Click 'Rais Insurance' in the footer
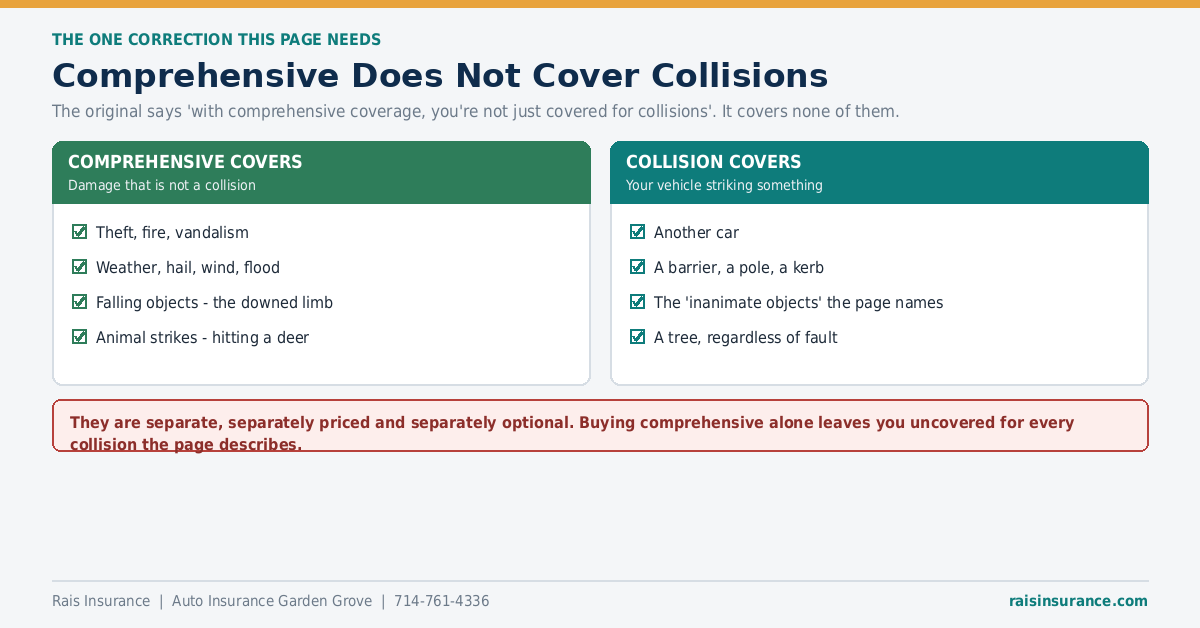Image resolution: width=1200 pixels, height=628 pixels. (x=101, y=601)
